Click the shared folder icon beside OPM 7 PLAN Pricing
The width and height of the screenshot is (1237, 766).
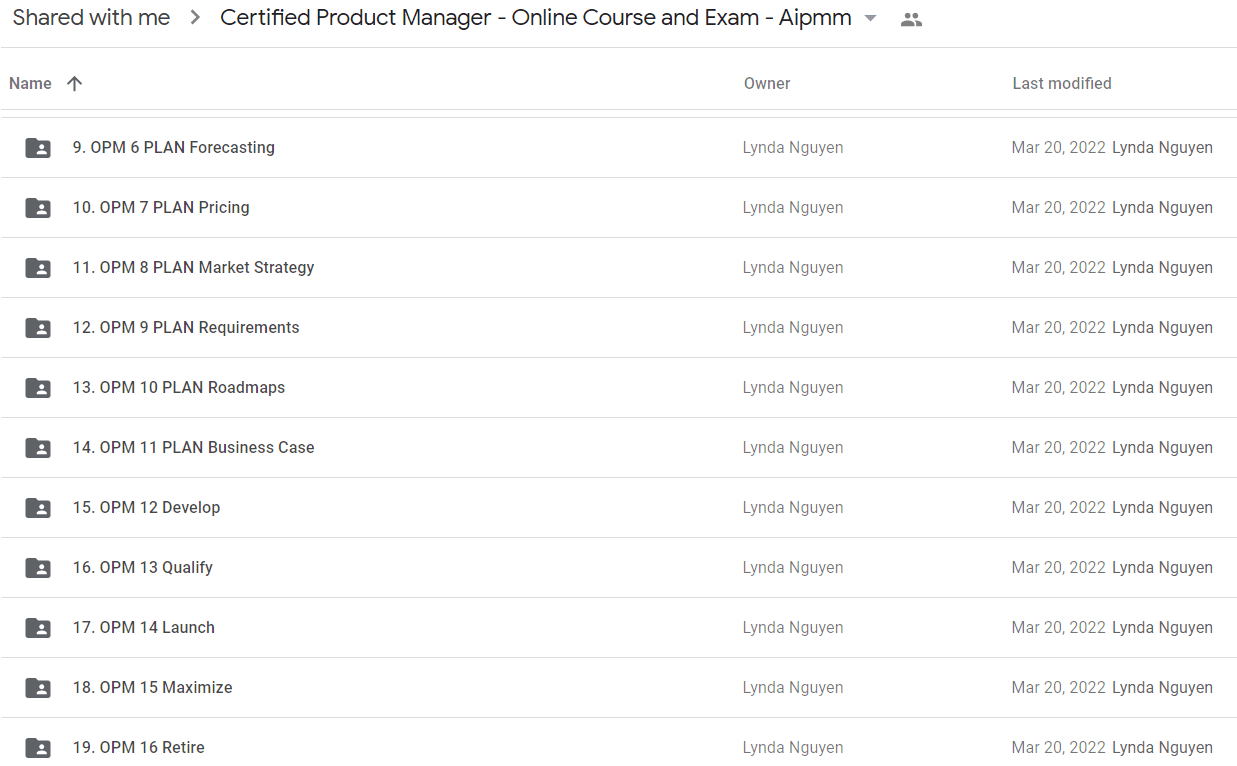click(38, 208)
